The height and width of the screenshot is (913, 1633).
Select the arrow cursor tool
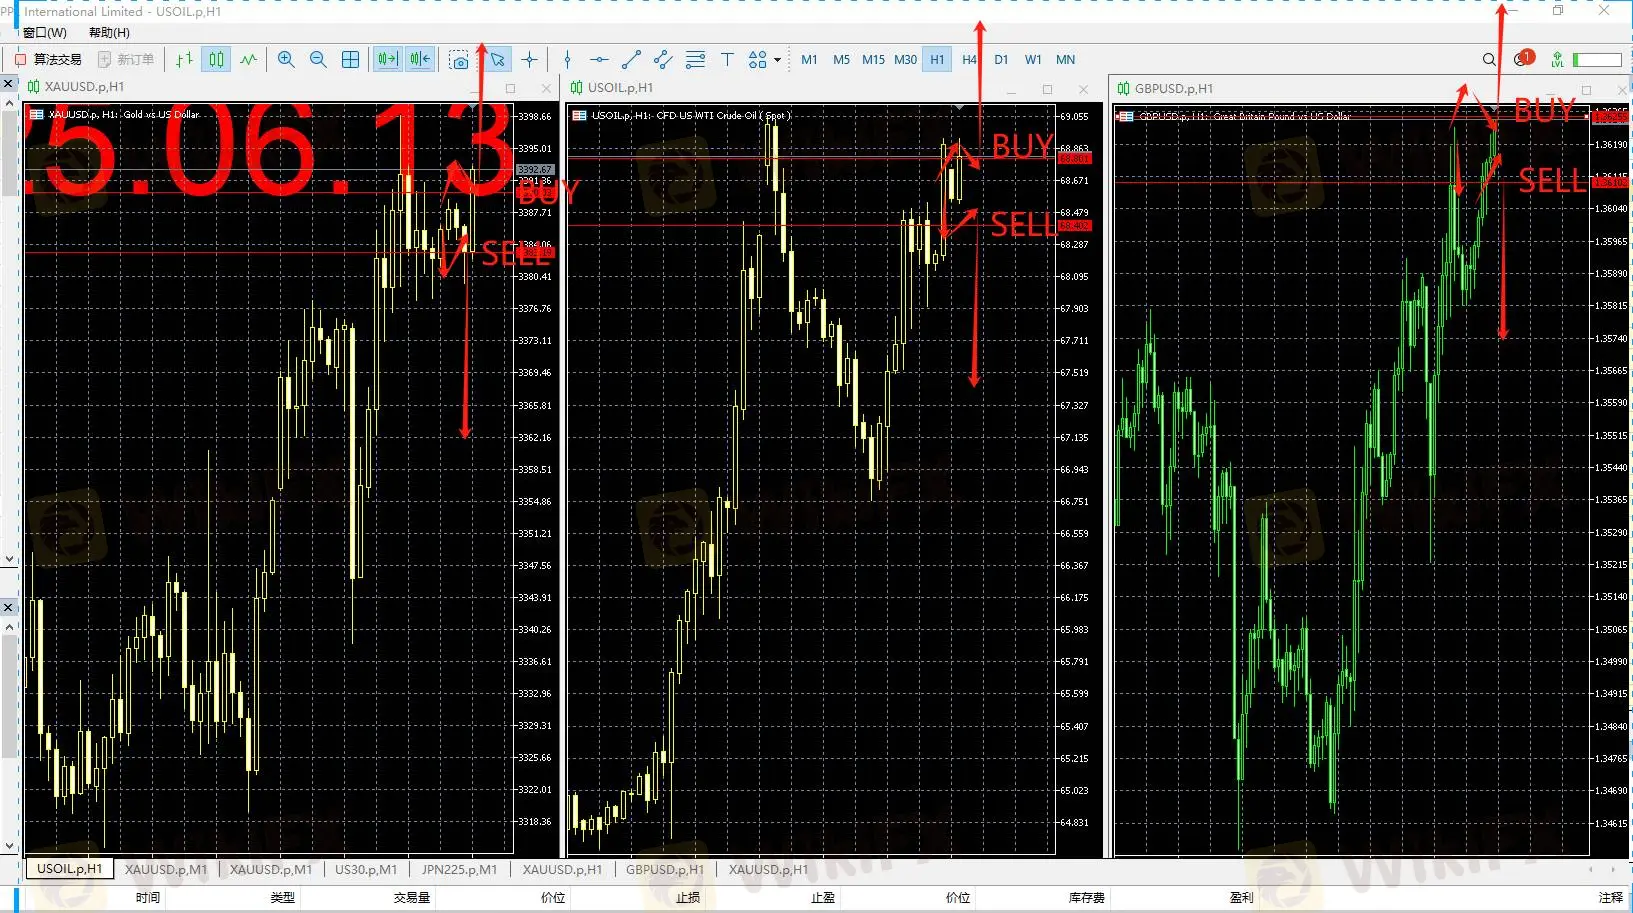[x=497, y=60]
